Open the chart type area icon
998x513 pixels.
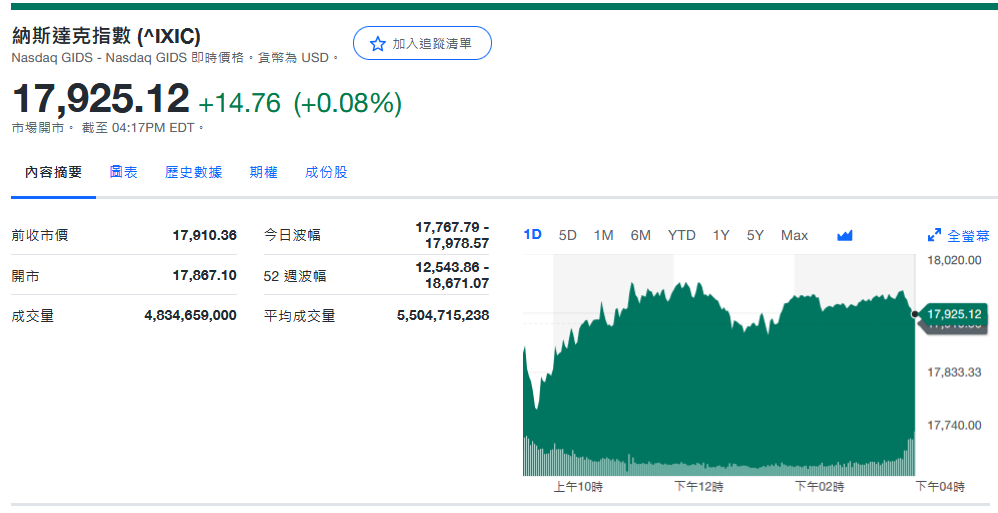pos(844,236)
